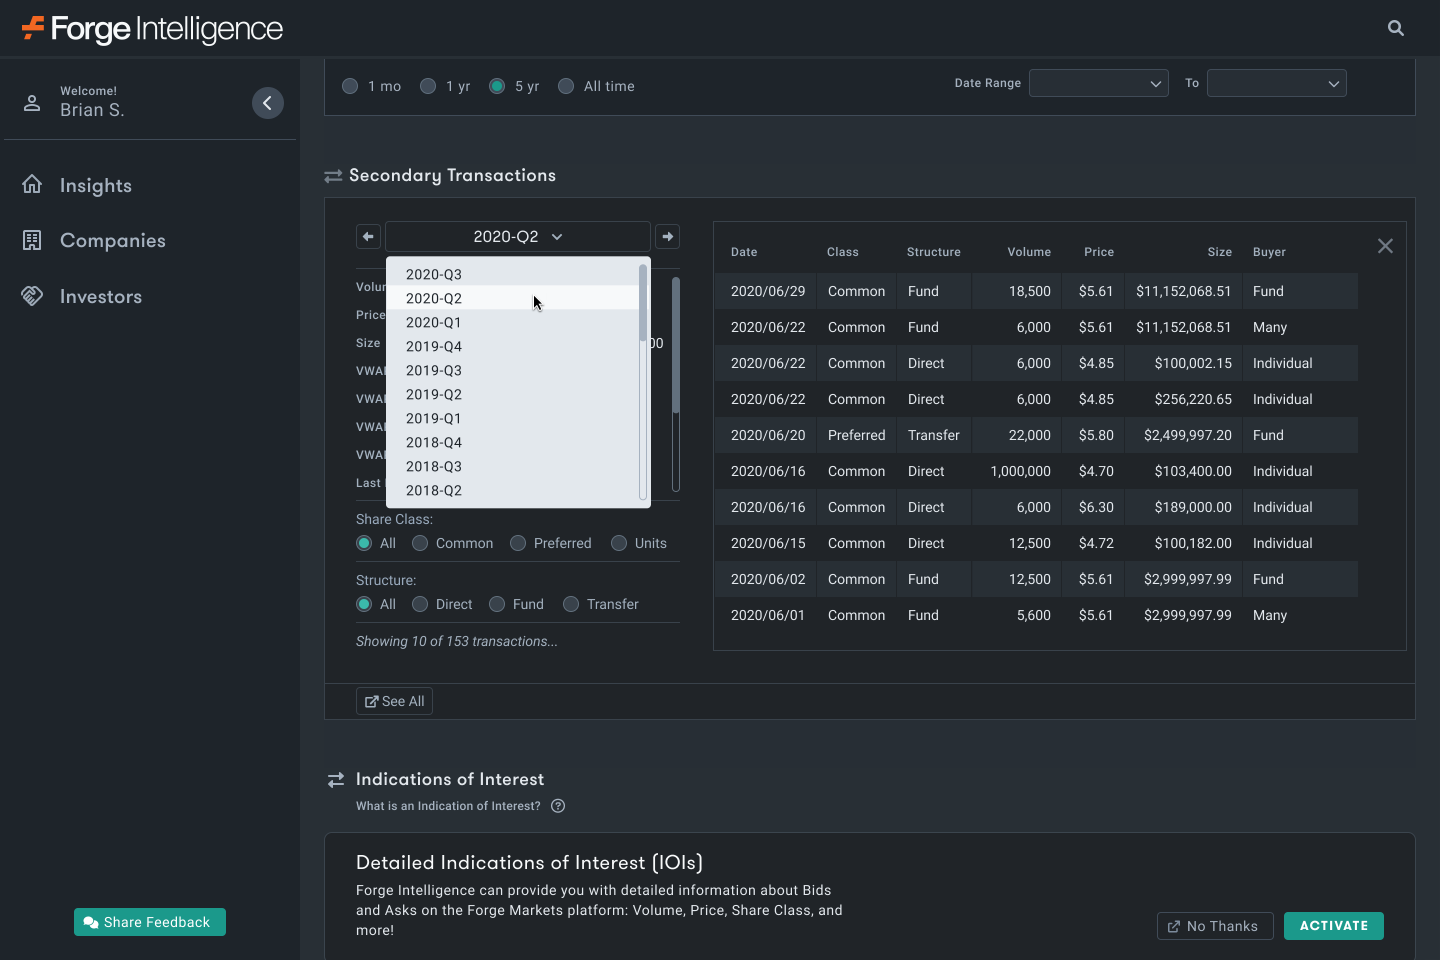Open the Date Range start dropdown
This screenshot has height=960, width=1440.
1098,83
